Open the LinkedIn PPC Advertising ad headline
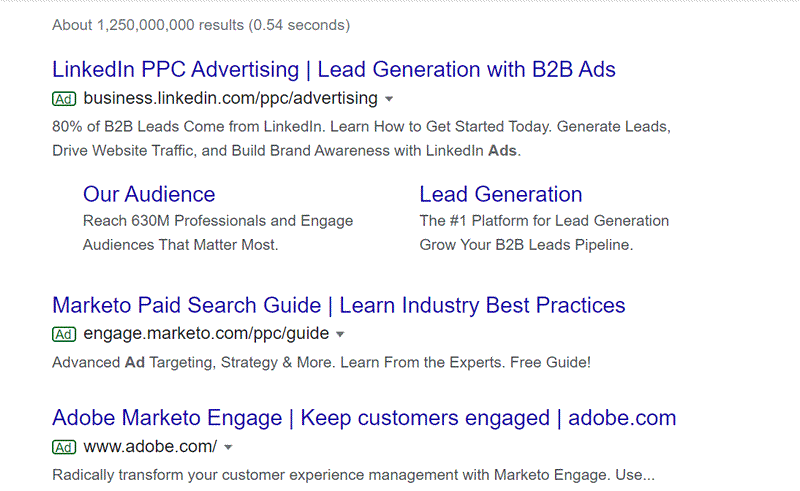Viewport: 800px width, 491px height. [x=333, y=70]
